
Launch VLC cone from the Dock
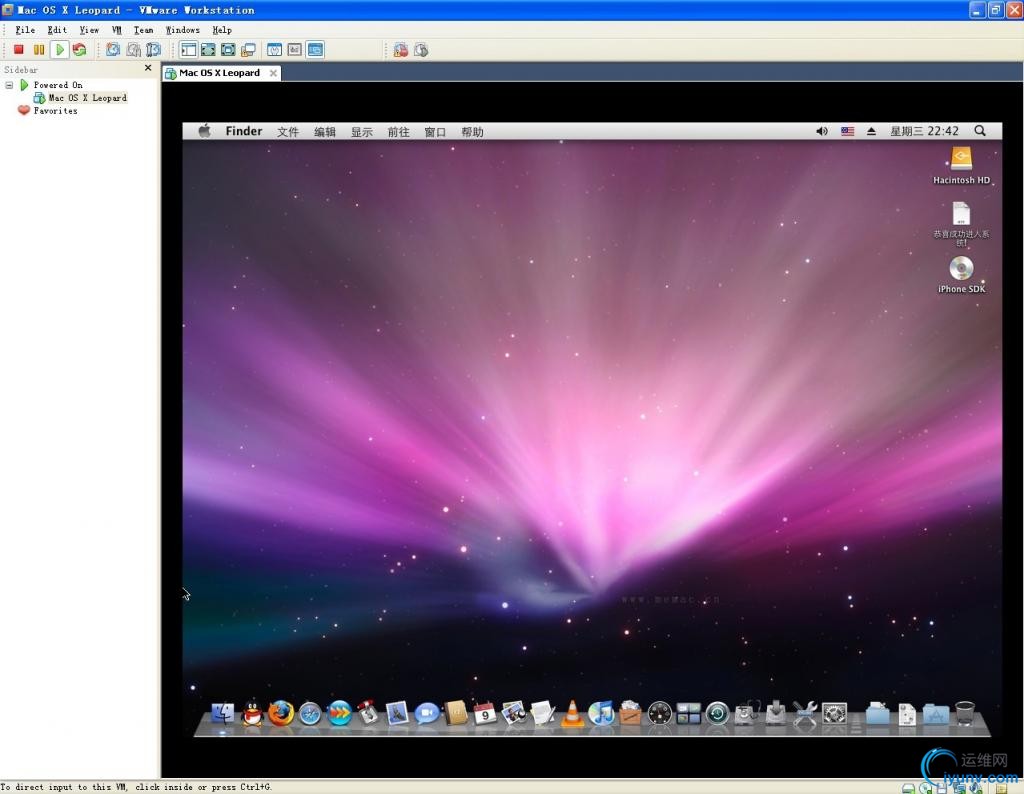(x=572, y=713)
